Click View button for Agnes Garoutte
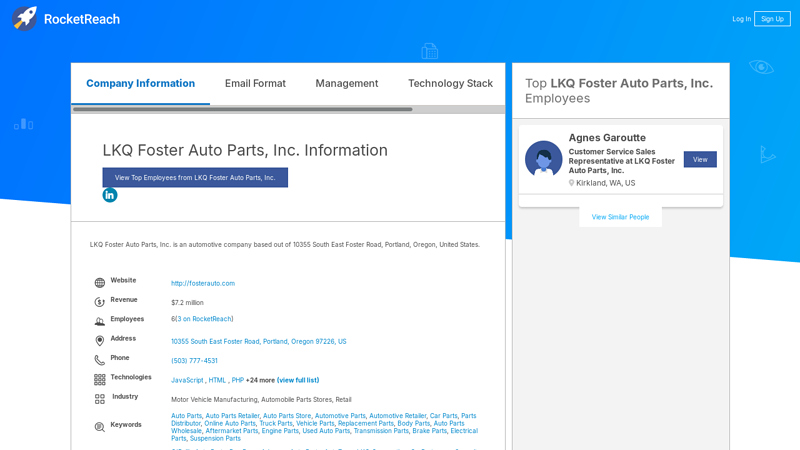The height and width of the screenshot is (450, 800). pyautogui.click(x=700, y=160)
